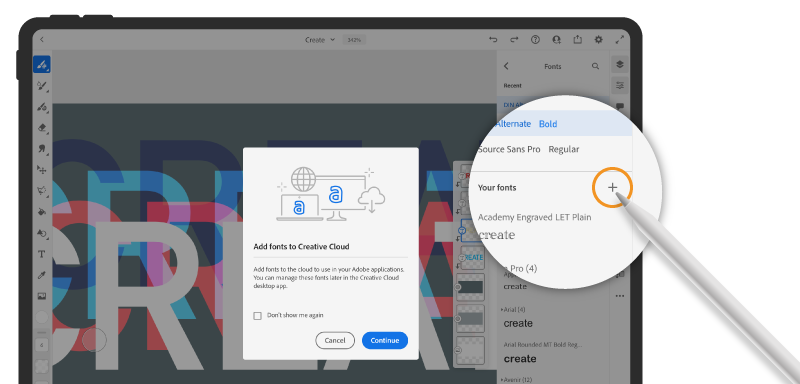Screen dimensions: 800x384
Task: Select the Eraser tool
Action: pos(42,127)
